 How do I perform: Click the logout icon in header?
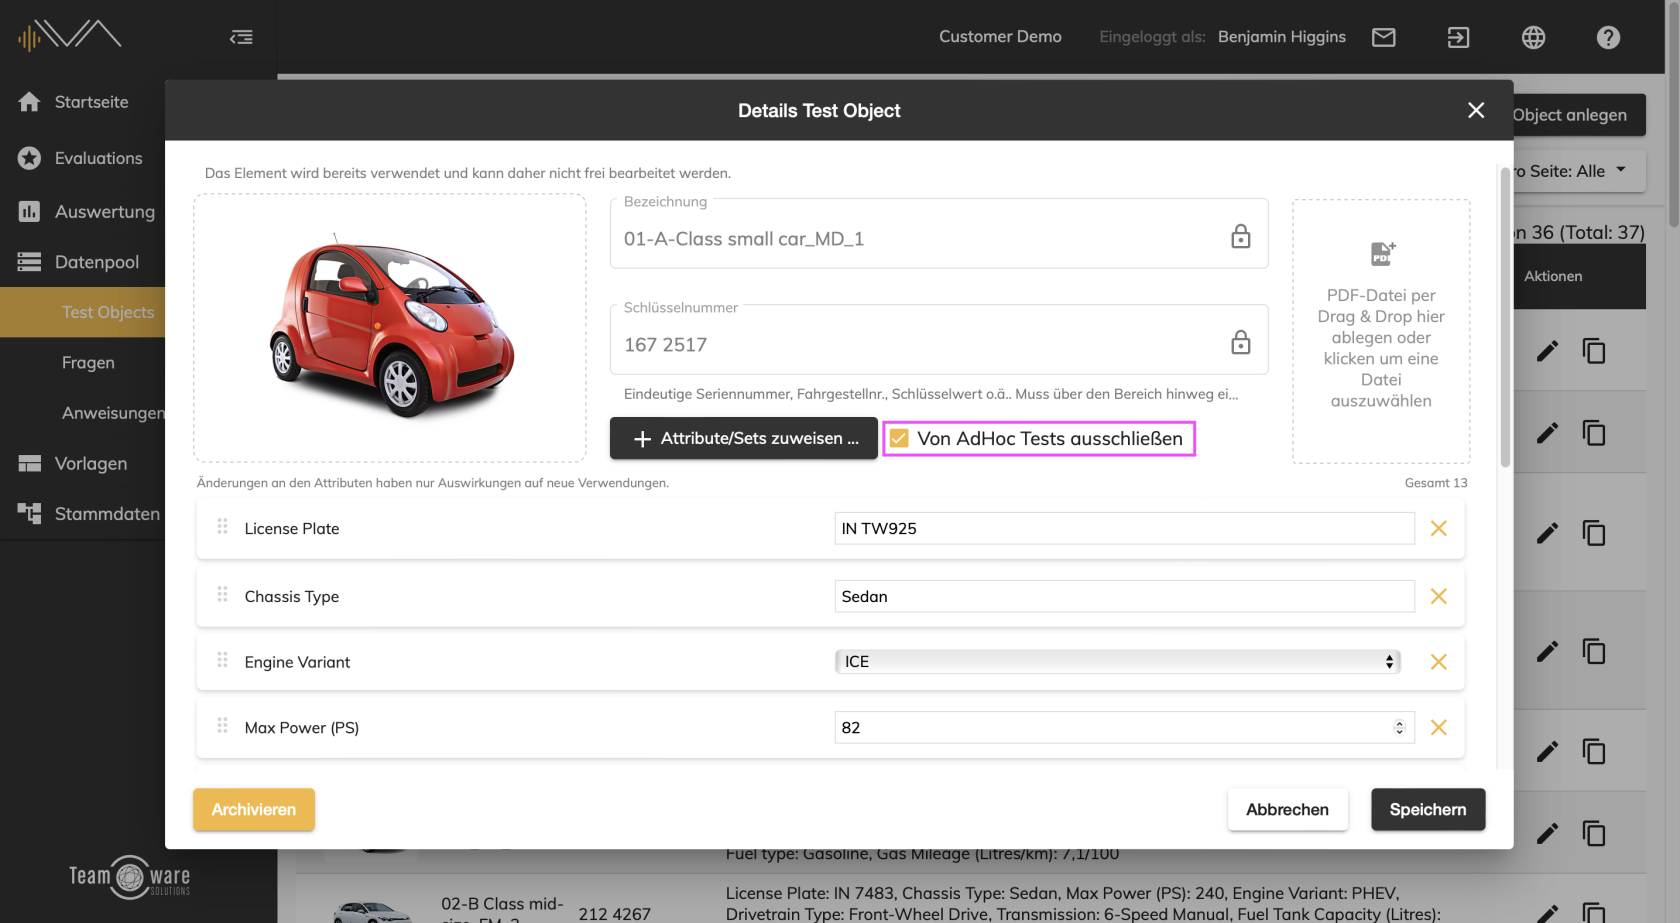point(1459,37)
